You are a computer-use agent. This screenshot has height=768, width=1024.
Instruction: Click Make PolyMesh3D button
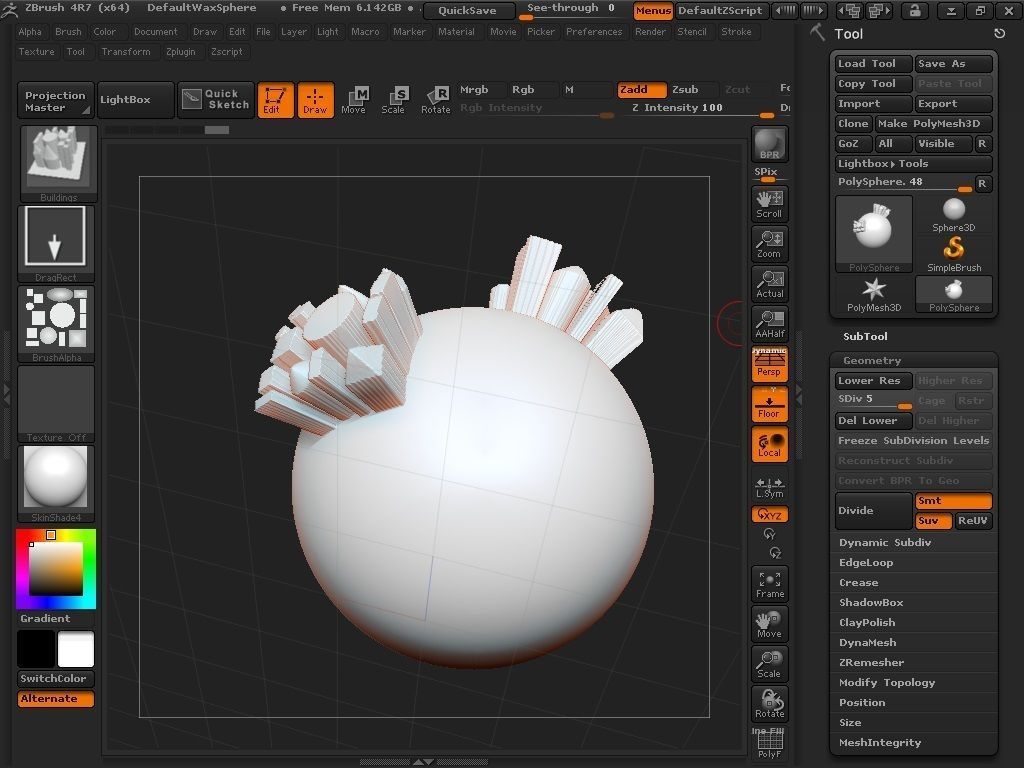[x=933, y=123]
